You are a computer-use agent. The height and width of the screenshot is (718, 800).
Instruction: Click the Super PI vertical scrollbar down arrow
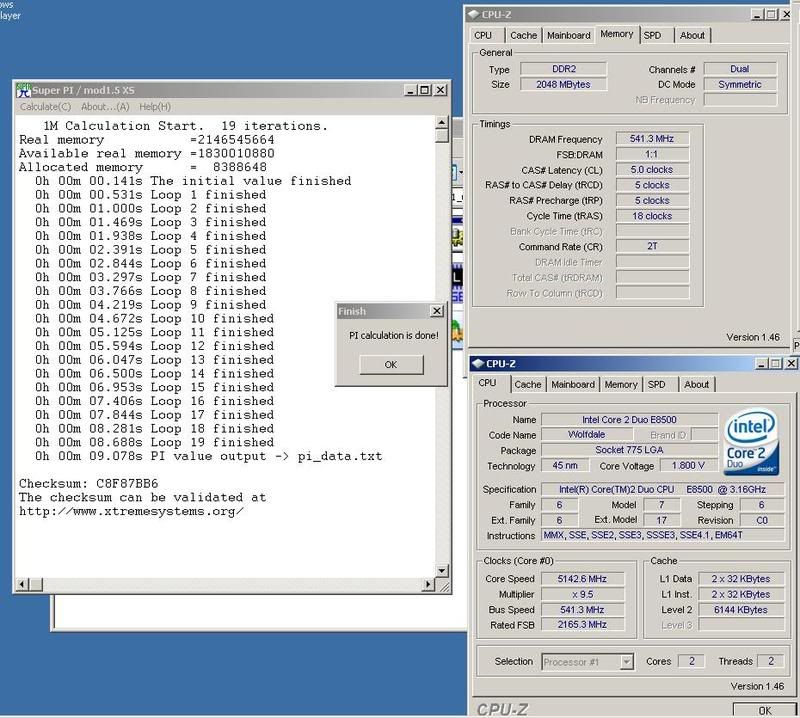pos(442,571)
